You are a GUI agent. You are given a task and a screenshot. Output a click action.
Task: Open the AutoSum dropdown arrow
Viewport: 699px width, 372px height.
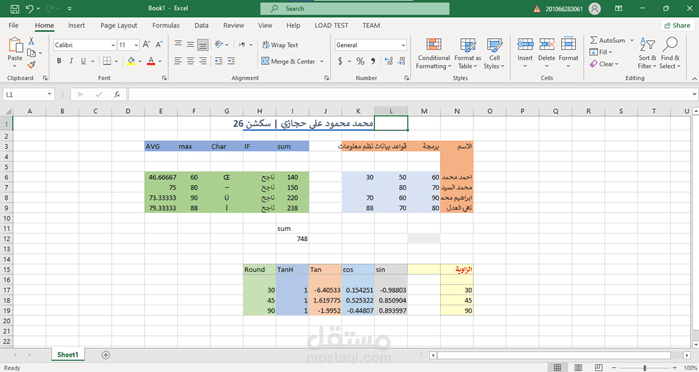pos(632,40)
